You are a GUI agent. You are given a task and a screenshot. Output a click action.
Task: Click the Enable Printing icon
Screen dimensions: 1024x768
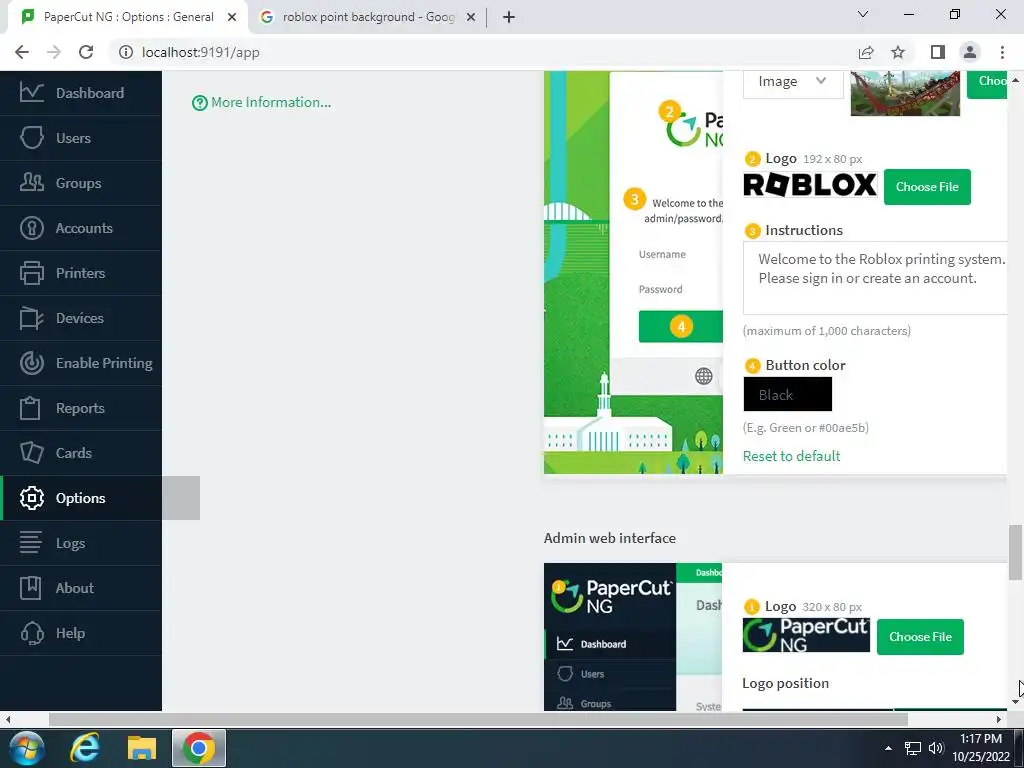pos(31,363)
